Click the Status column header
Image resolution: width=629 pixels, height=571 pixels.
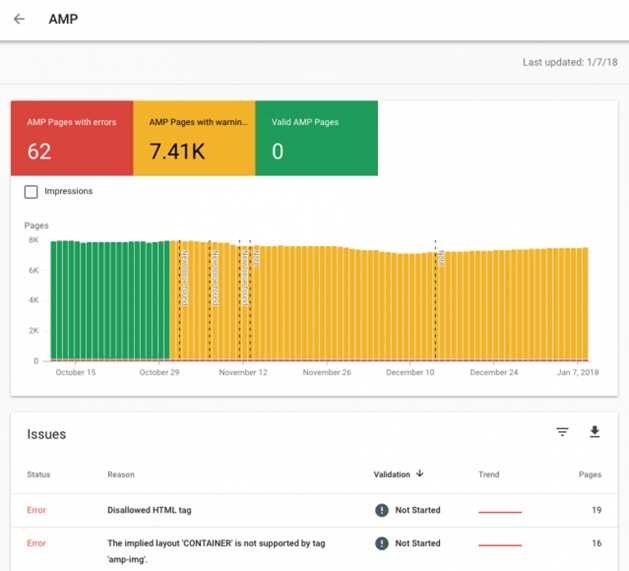coord(39,474)
